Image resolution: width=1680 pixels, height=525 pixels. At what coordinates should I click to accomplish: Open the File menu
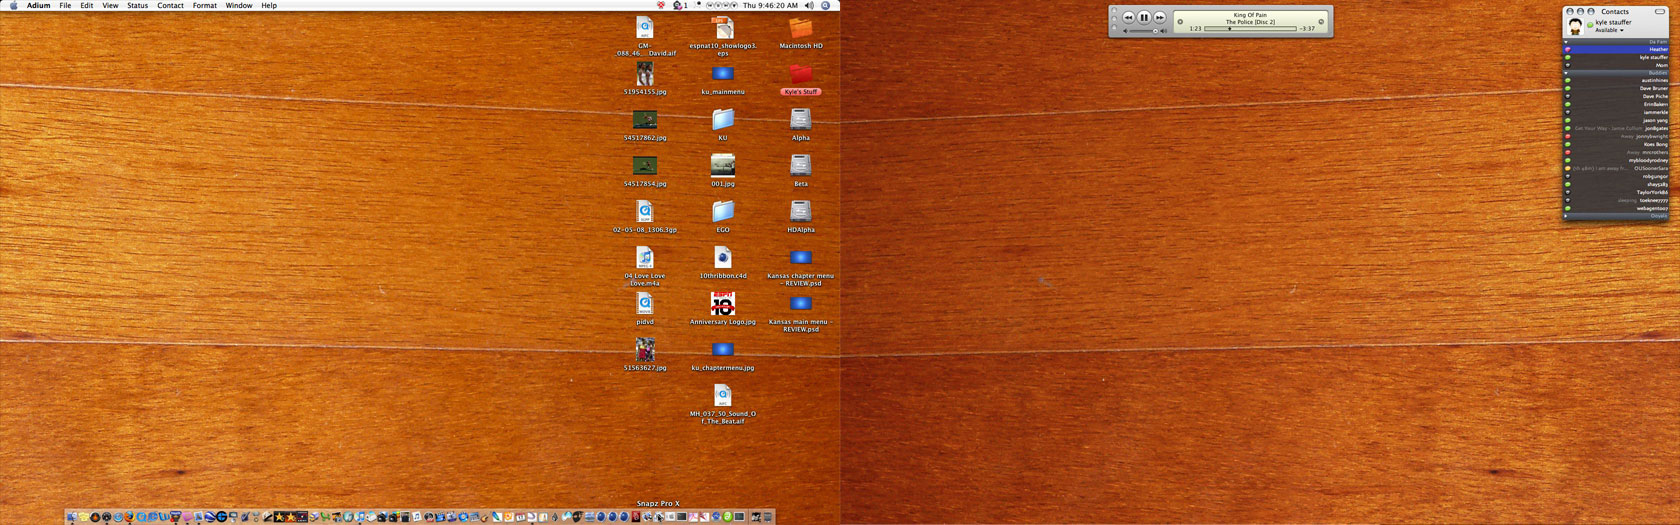click(65, 5)
